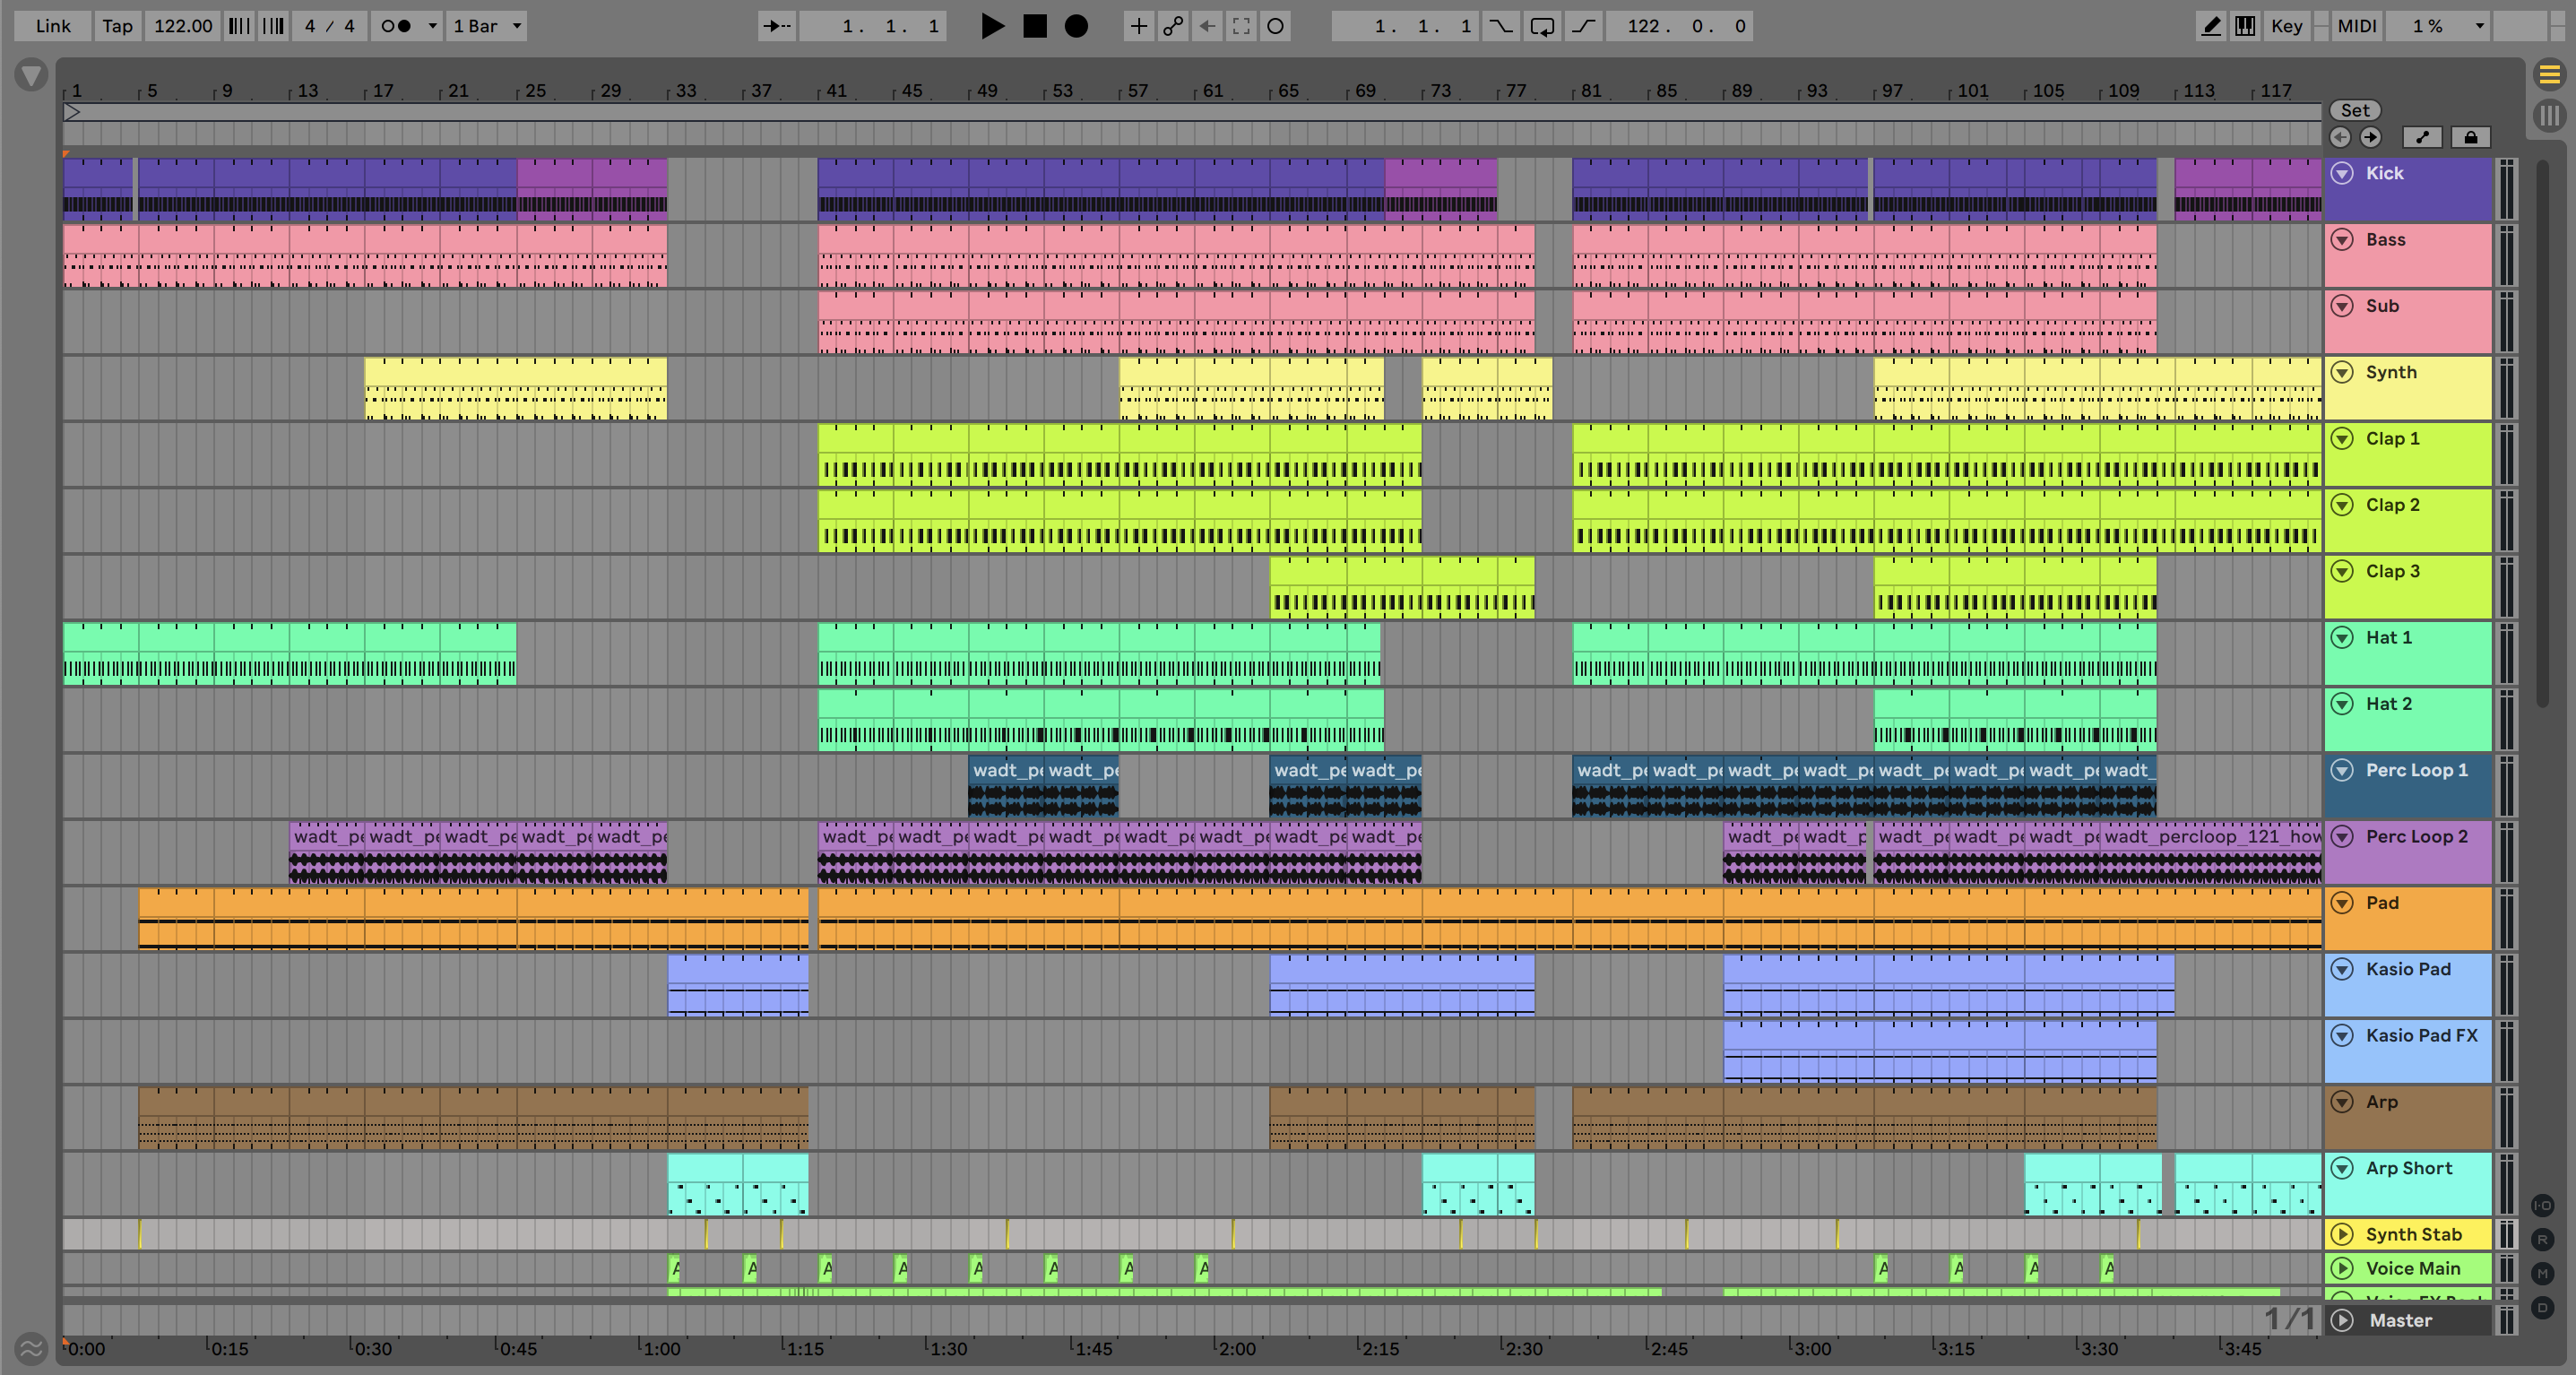The width and height of the screenshot is (2576, 1375).
Task: Switch to Session View with vertical bars icon
Action: click(2549, 116)
